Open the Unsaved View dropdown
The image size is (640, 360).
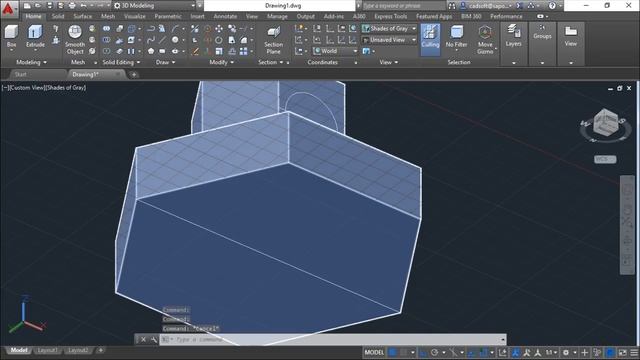(x=389, y=40)
